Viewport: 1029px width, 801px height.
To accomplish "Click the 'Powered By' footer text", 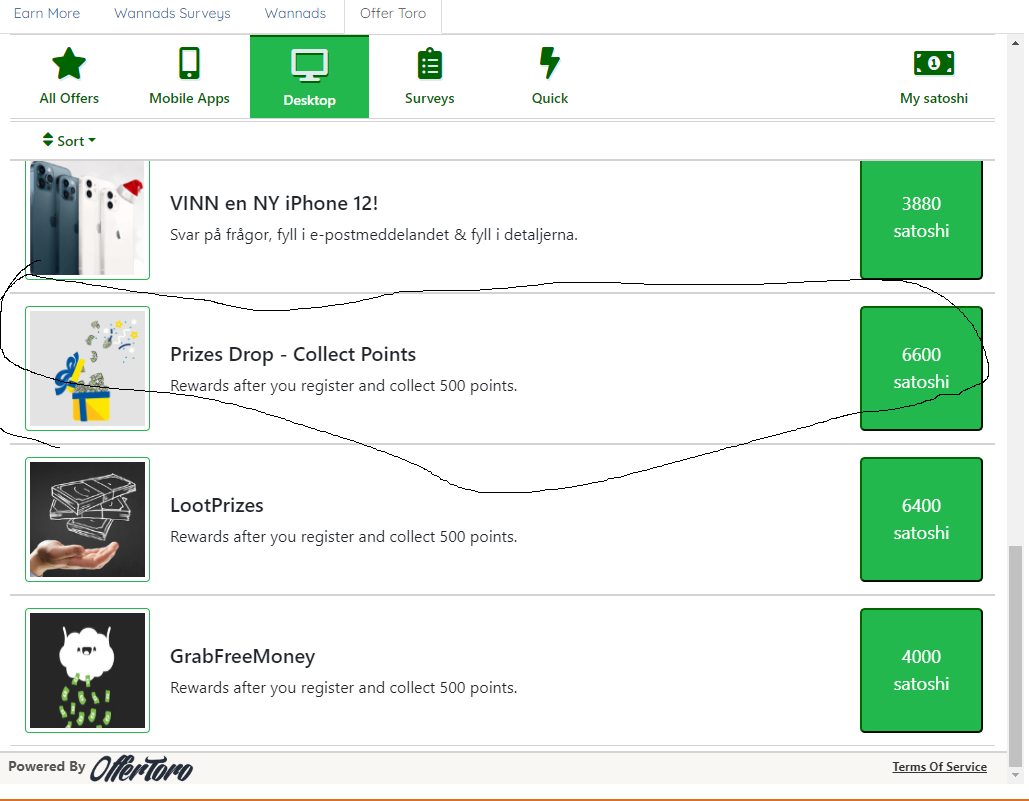I will pyautogui.click(x=47, y=766).
